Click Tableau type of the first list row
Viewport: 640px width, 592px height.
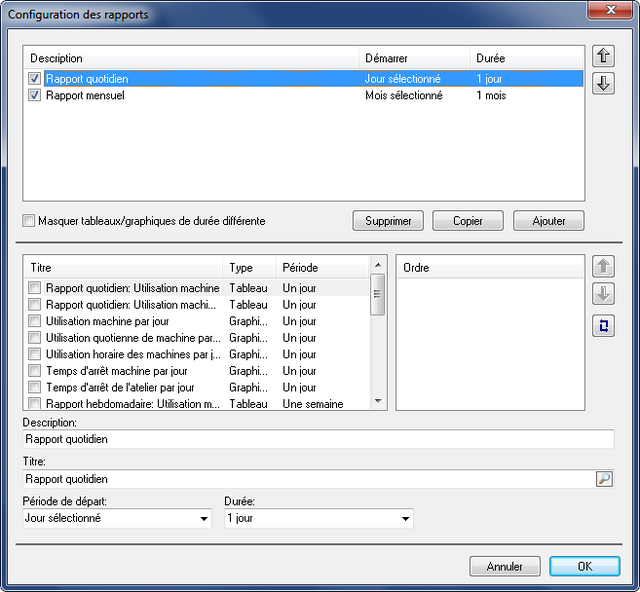pyautogui.click(x=248, y=288)
